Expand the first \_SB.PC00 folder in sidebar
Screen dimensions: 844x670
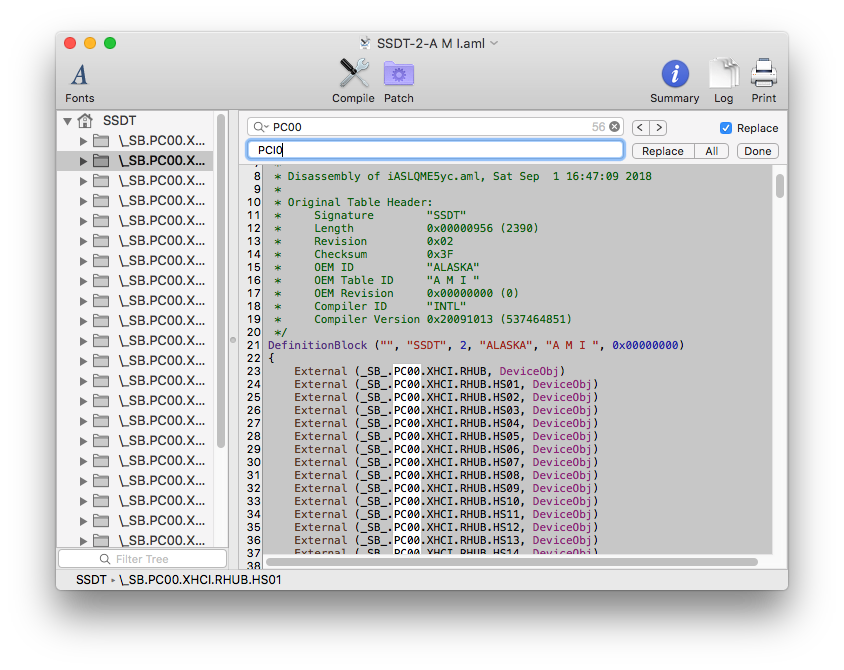tap(83, 140)
